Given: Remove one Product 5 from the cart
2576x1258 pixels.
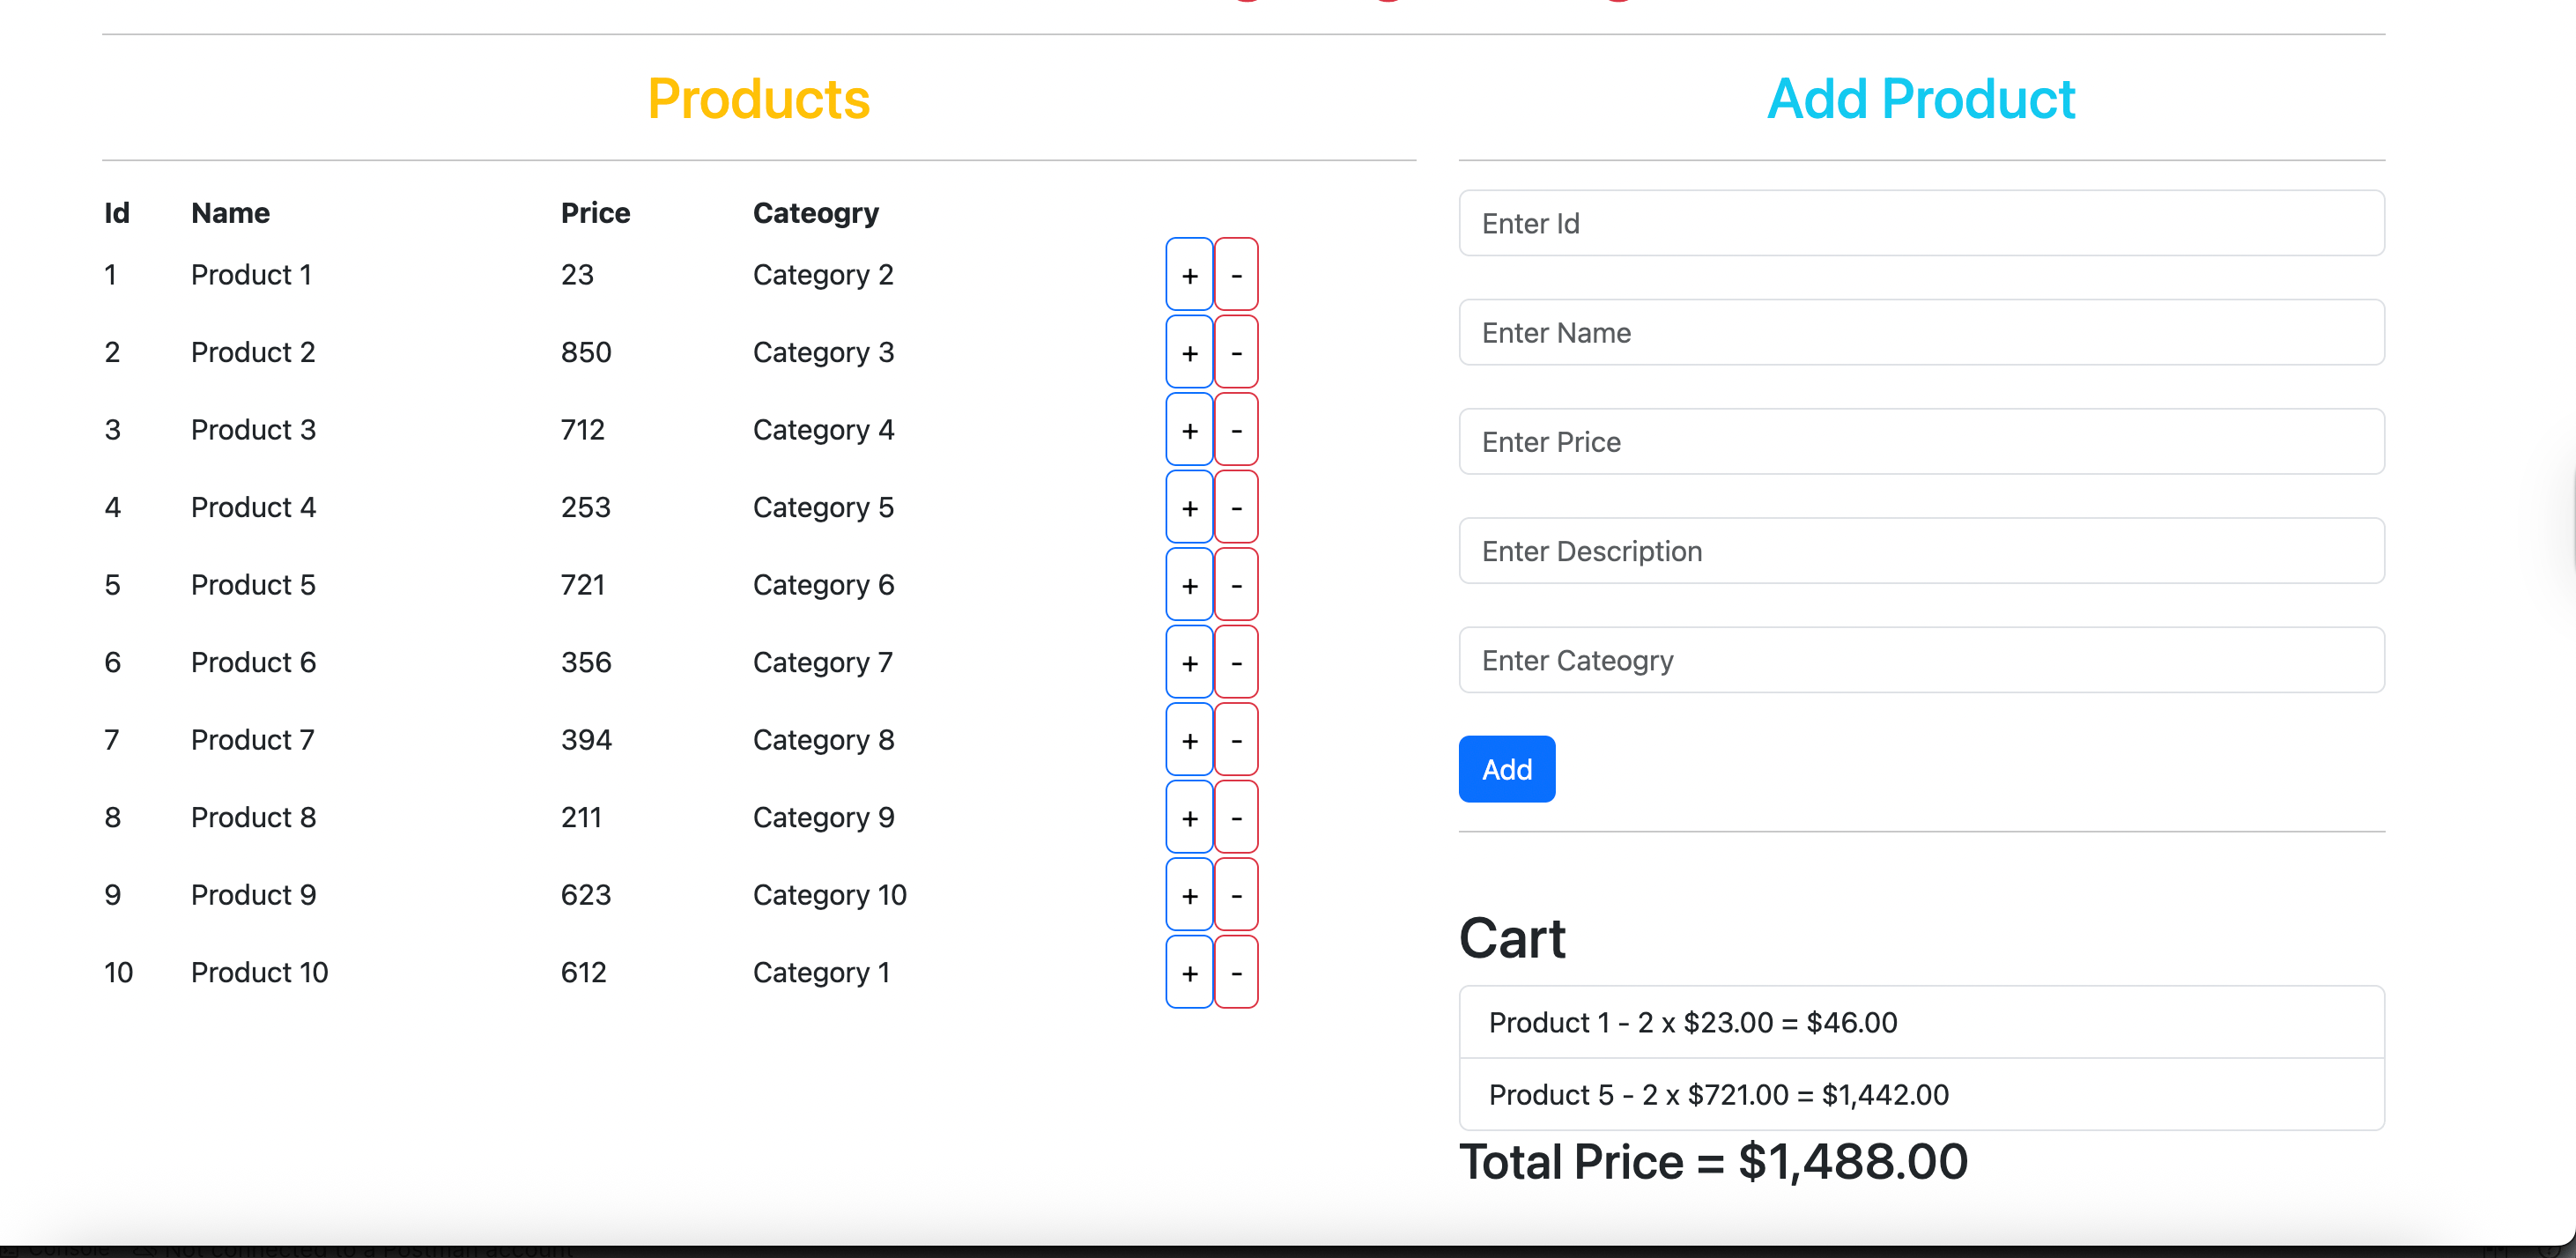Looking at the screenshot, I should 1236,584.
